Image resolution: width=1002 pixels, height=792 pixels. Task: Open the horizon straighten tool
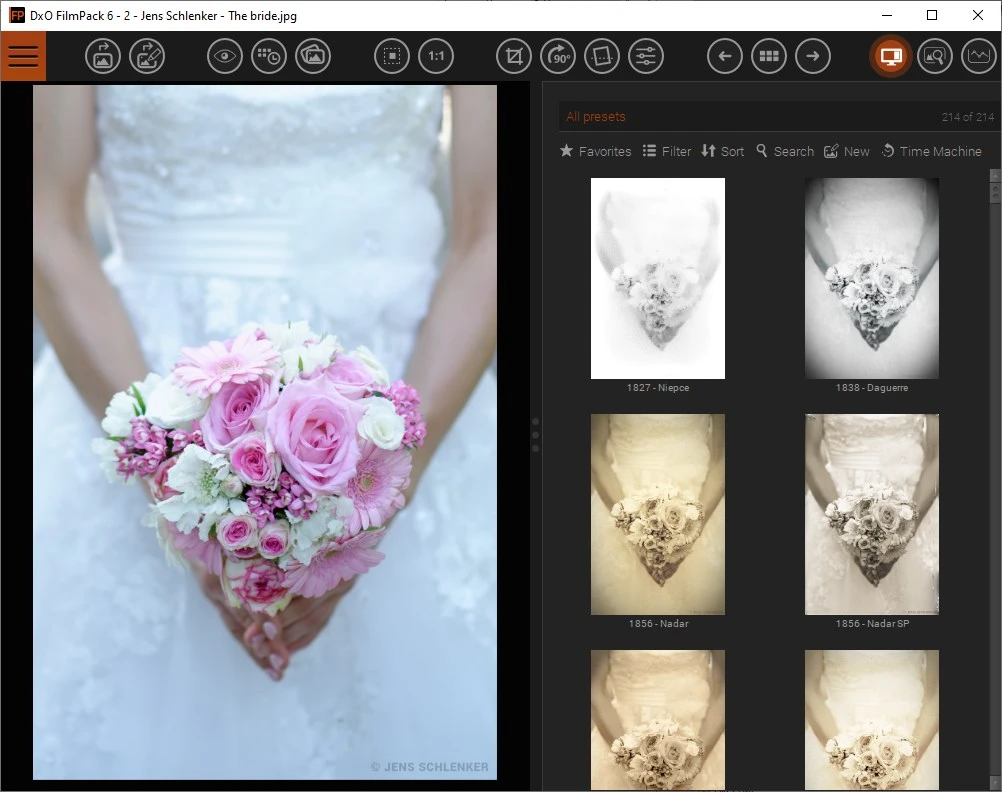[x=602, y=56]
